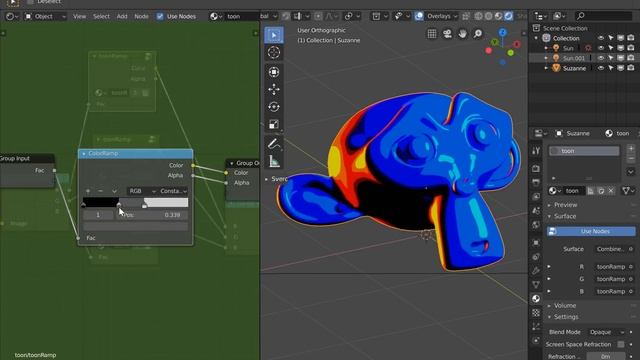Toggle visibility eye for Sun
Image resolution: width=640 pixels, height=360 pixels.
601,48
